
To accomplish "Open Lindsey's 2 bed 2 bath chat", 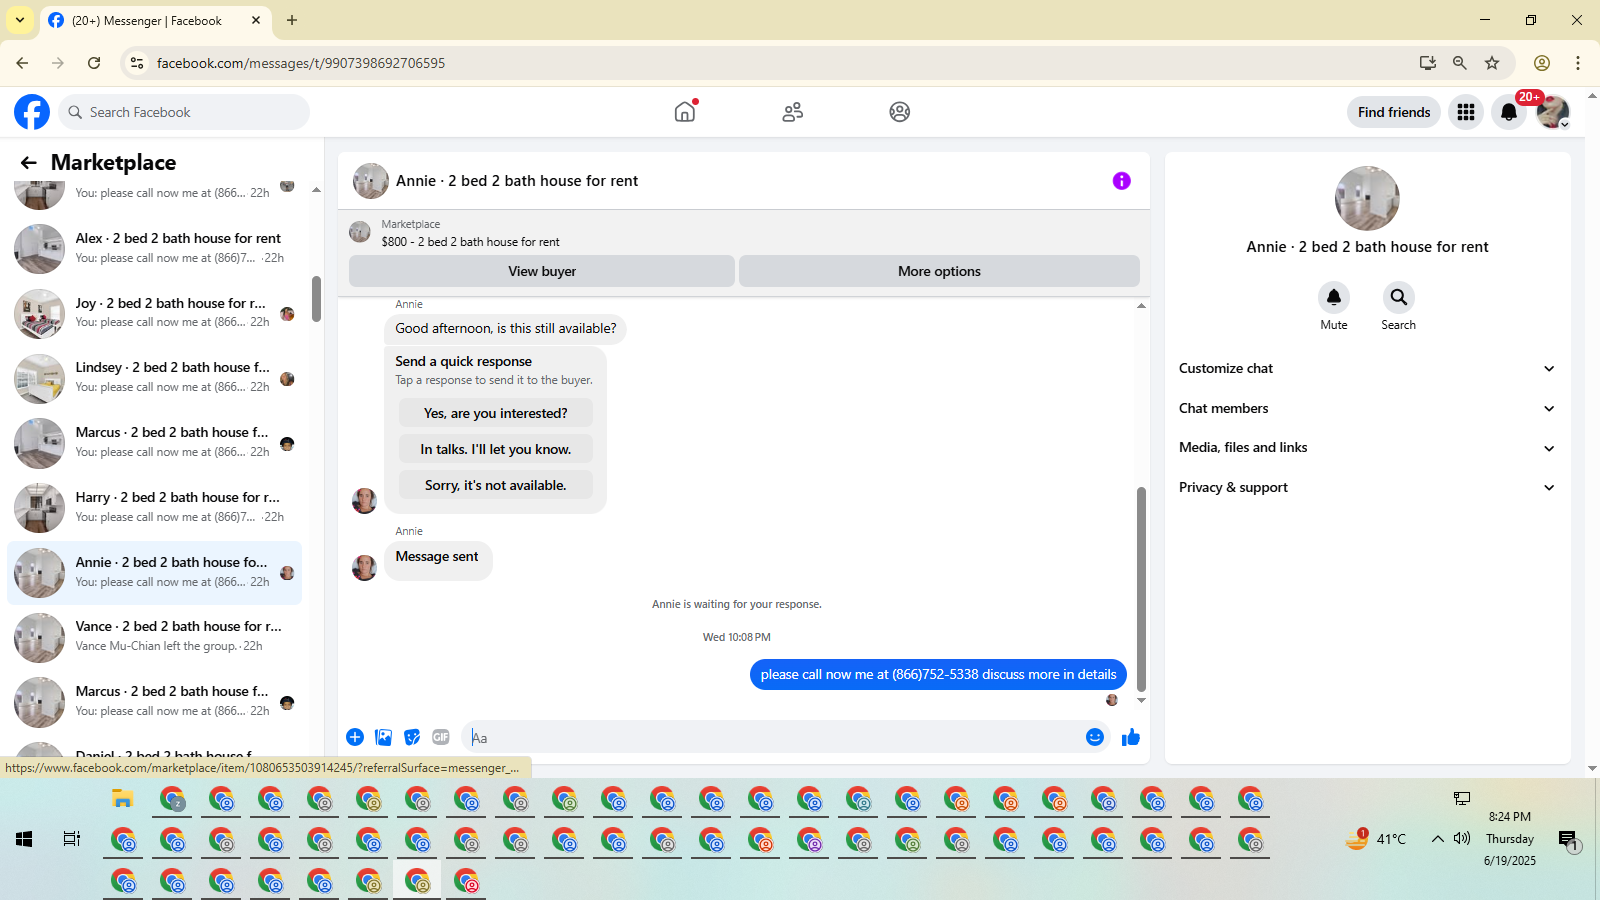I will [155, 378].
